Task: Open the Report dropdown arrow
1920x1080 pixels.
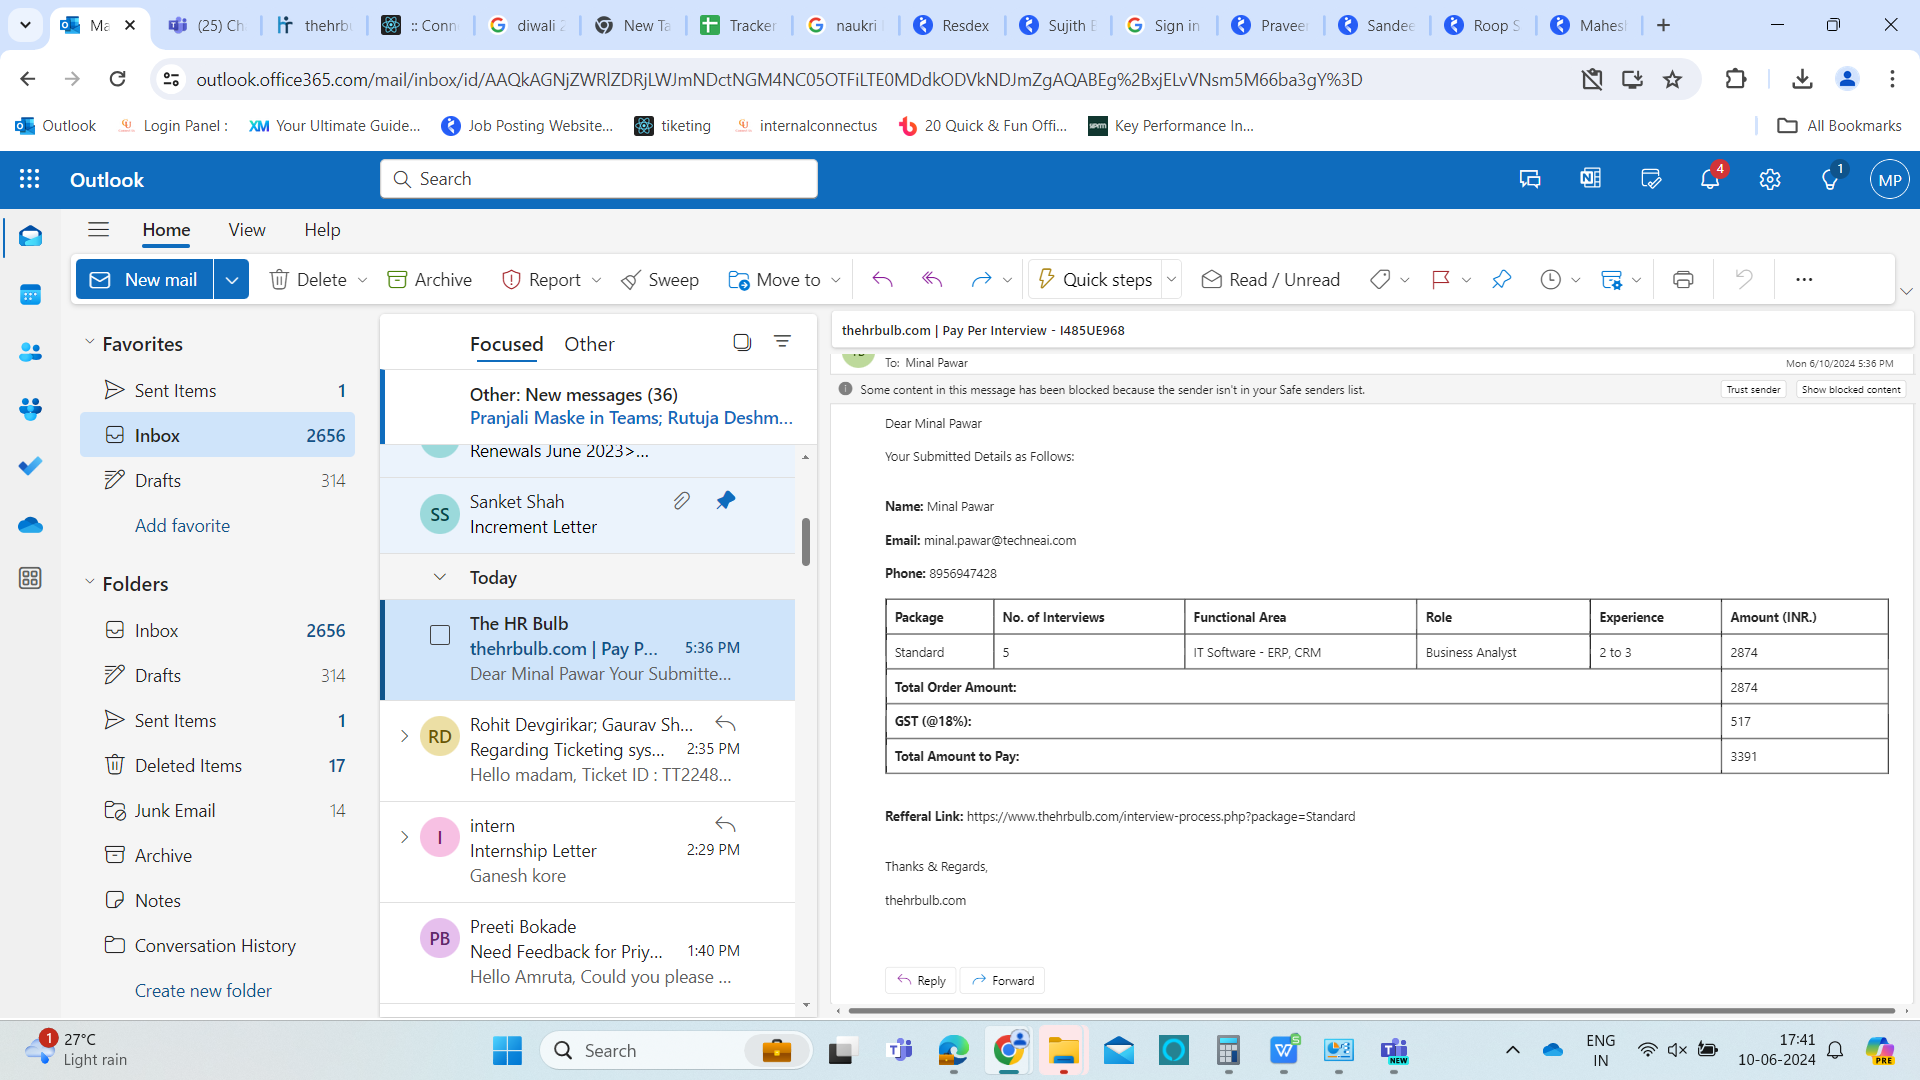Action: point(597,280)
